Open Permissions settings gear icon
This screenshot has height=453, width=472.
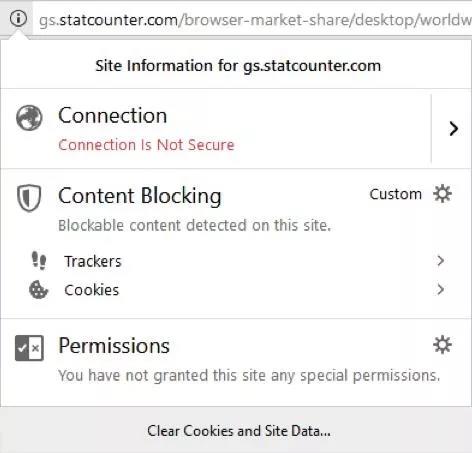[x=442, y=344]
